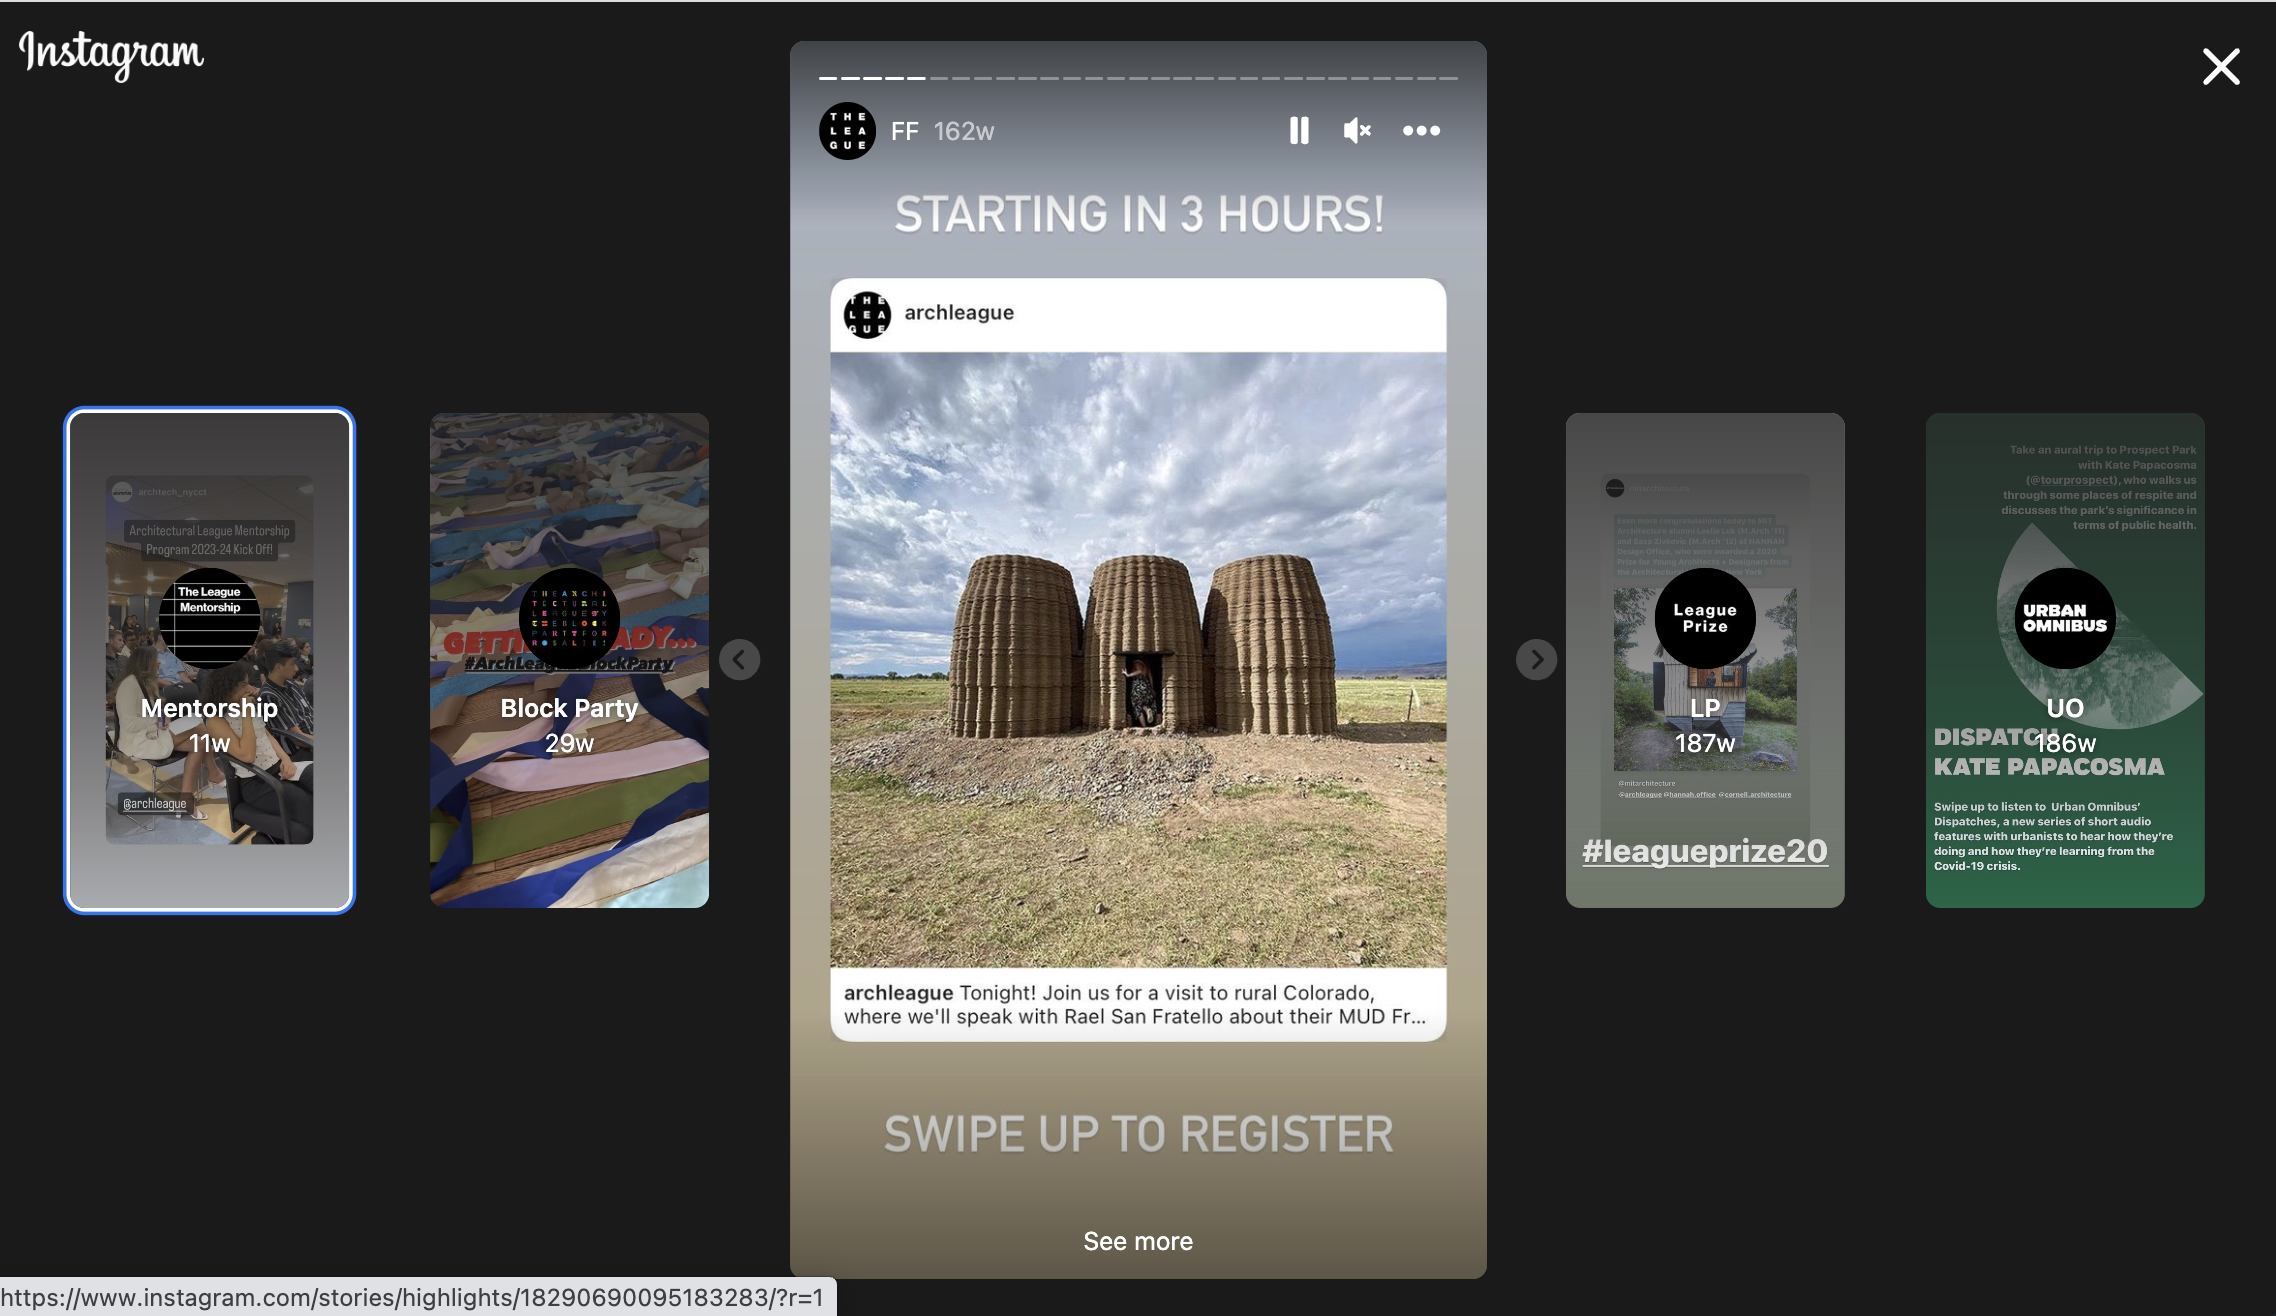Click The League profile avatar in header
This screenshot has width=2276, height=1316.
(847, 131)
